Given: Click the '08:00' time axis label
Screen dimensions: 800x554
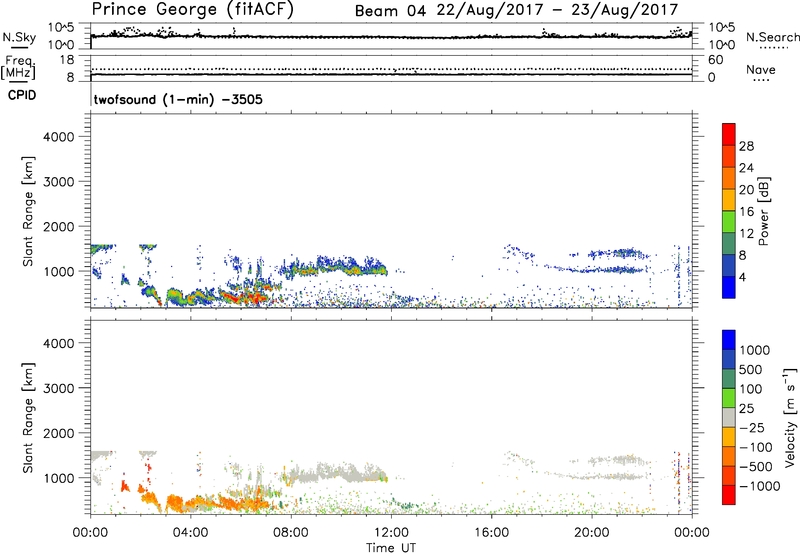Looking at the screenshot, I should point(291,533).
